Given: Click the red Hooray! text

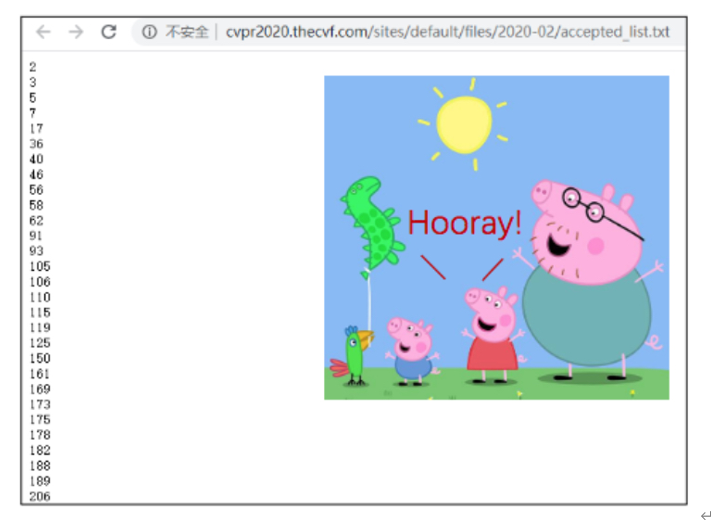Looking at the screenshot, I should pyautogui.click(x=465, y=223).
